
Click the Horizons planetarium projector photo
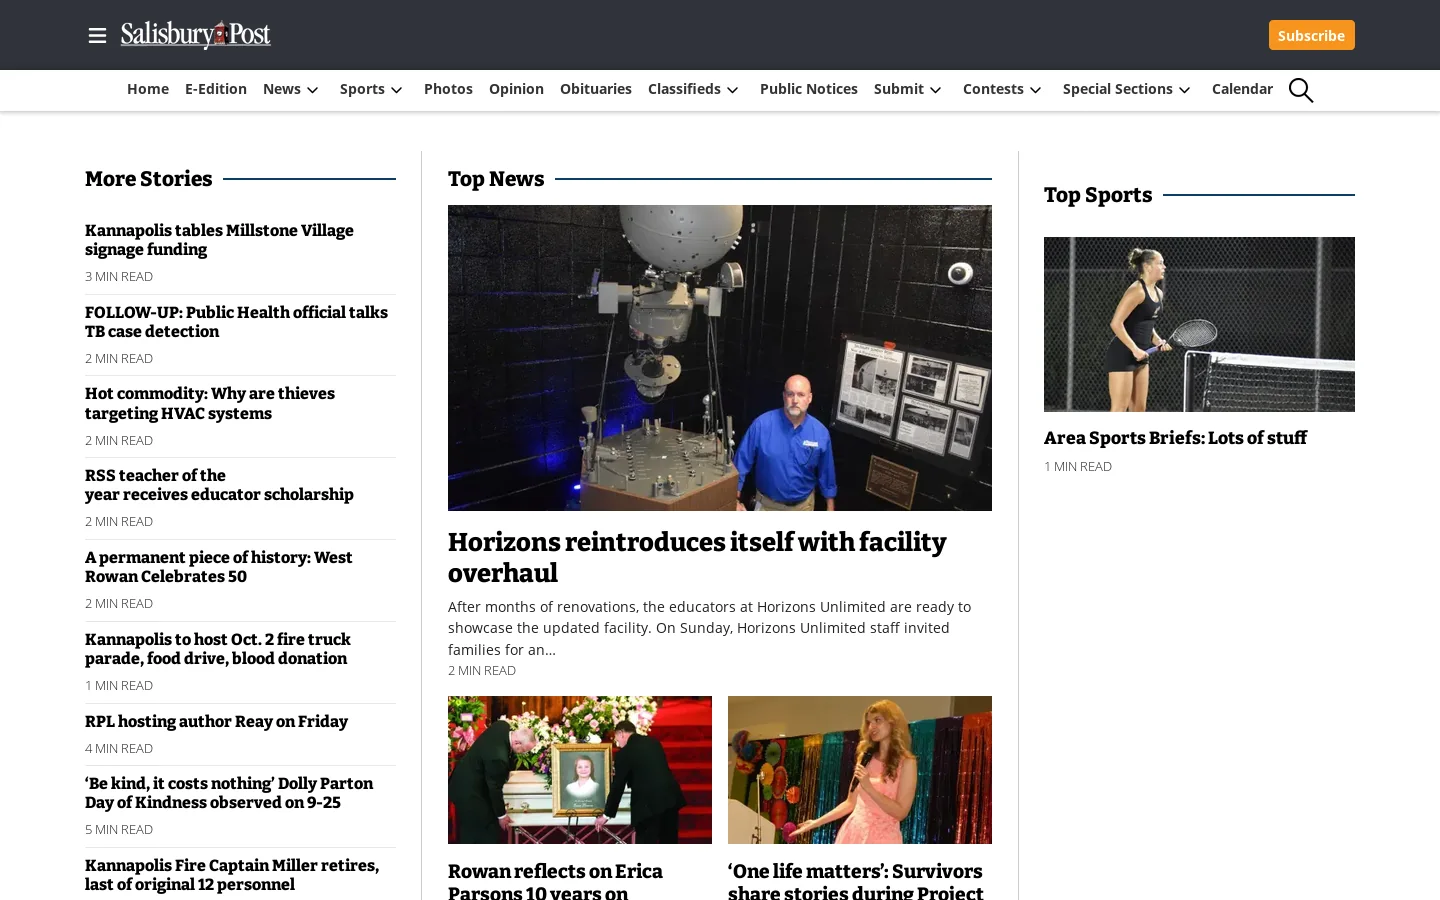point(720,358)
